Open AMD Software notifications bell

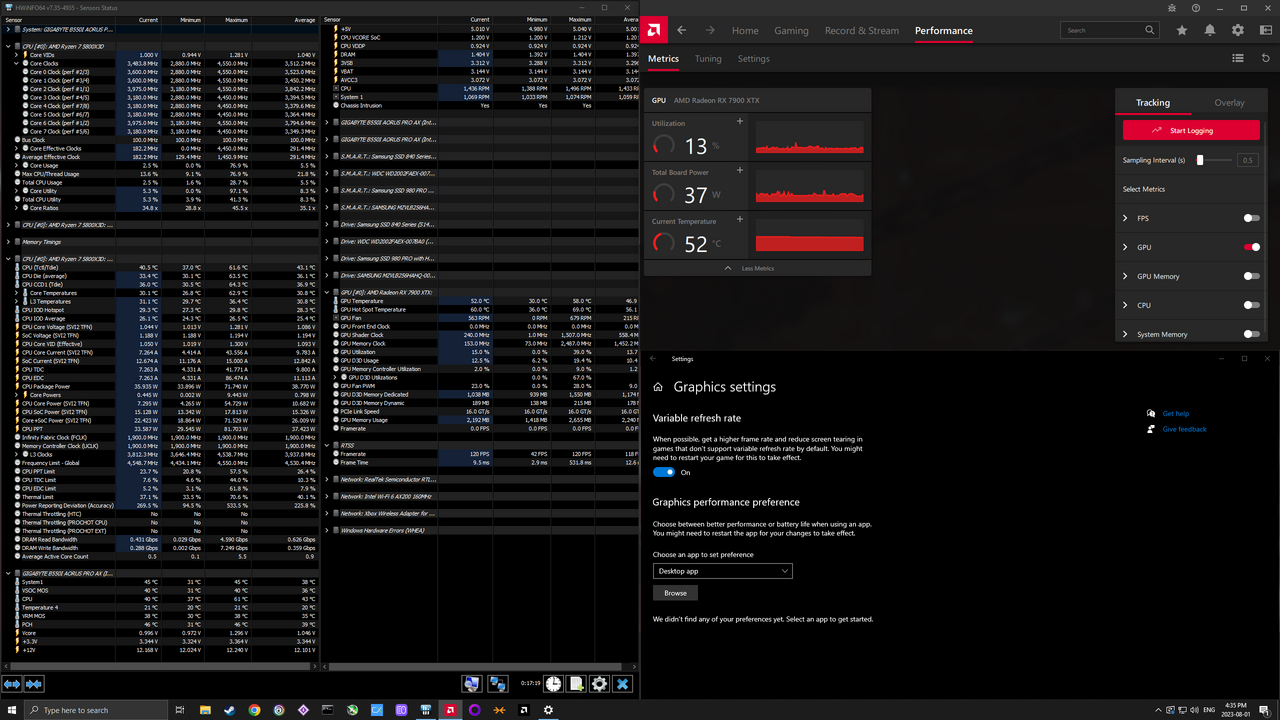pos(1210,30)
